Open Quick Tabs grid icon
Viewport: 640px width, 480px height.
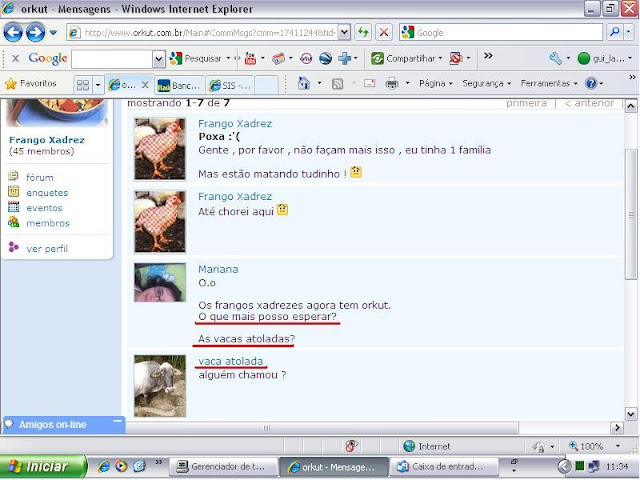(83, 84)
